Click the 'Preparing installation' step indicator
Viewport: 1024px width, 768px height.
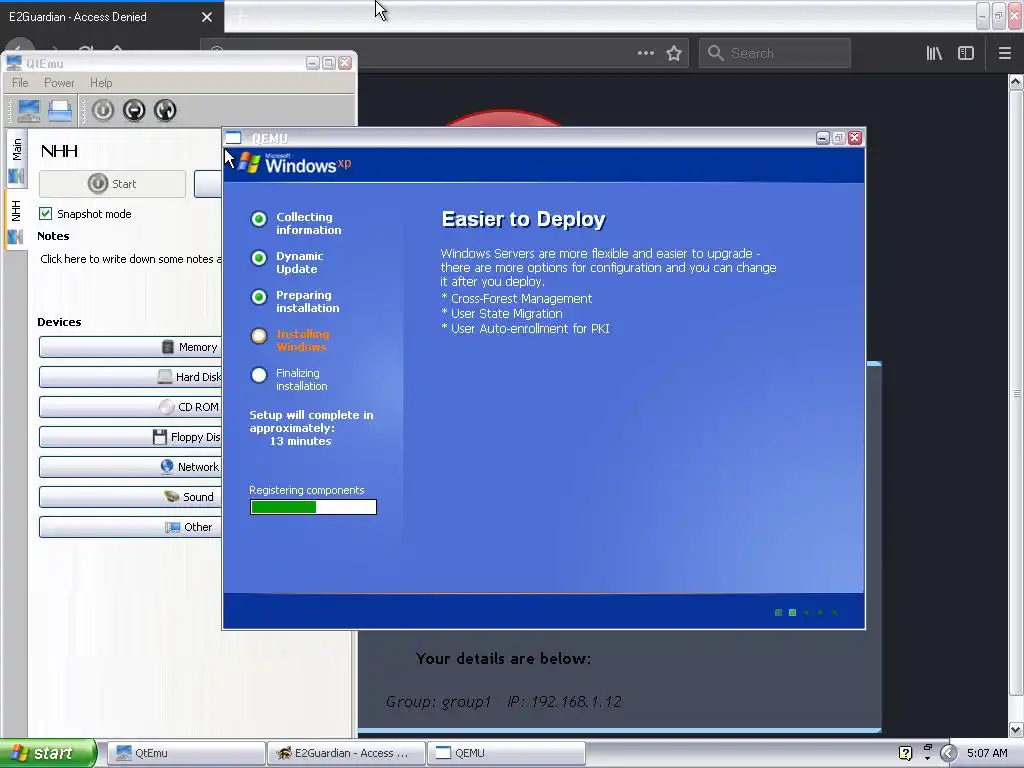(x=259, y=297)
